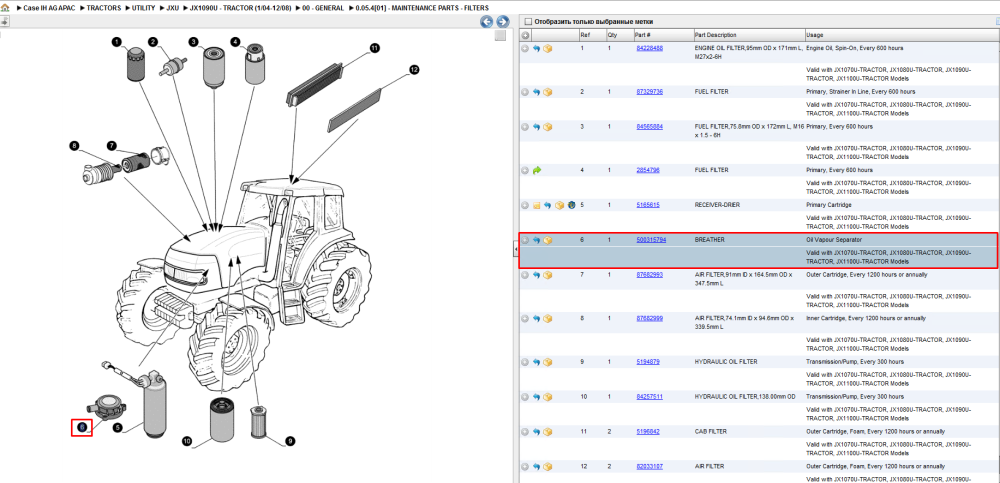Click the blue arrow icon in BREATHER row
1000x483 pixels.
(536, 241)
